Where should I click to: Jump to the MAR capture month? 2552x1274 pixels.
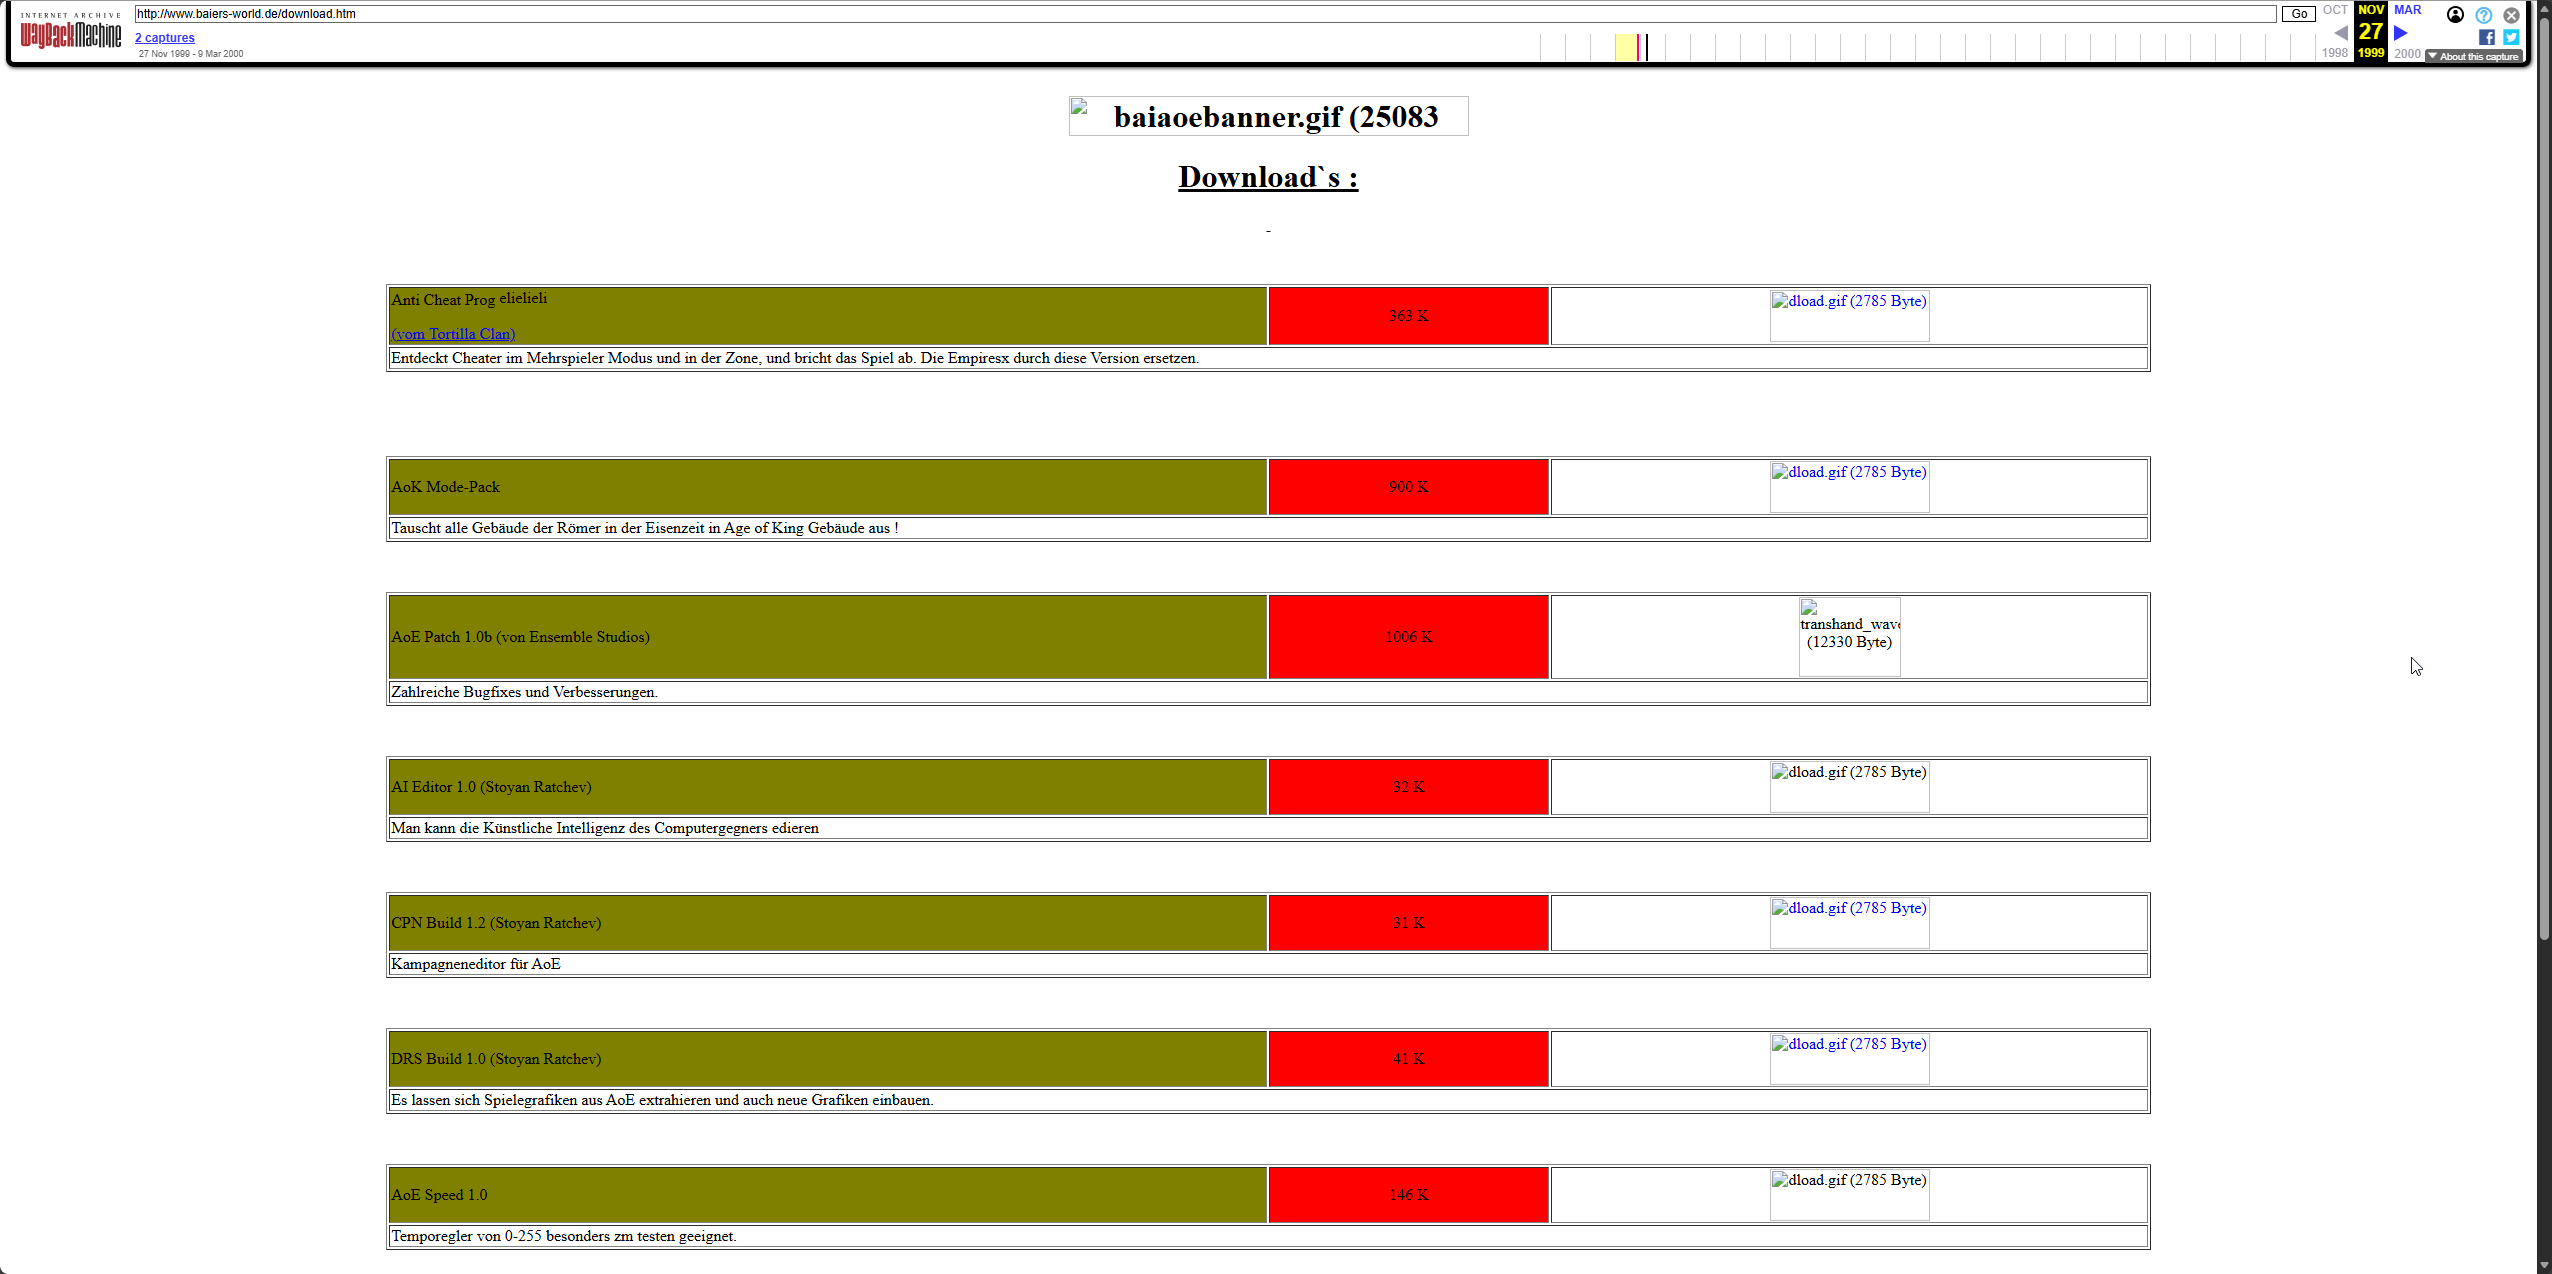[2407, 10]
